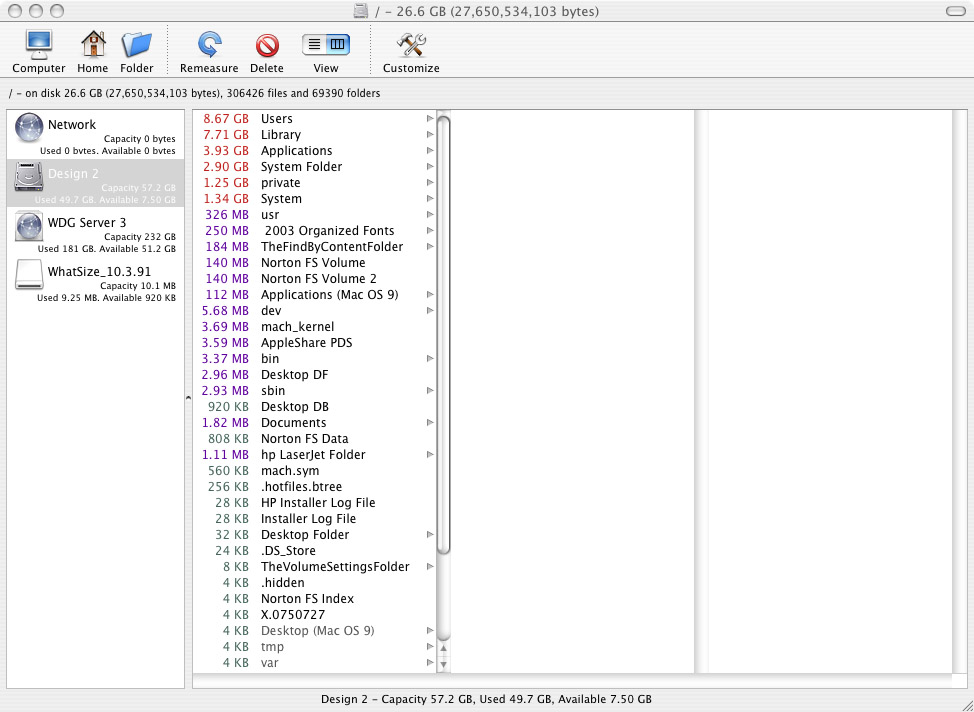Click the drive proxy icon in title bar
Screen dimensions: 974x712
(361, 11)
